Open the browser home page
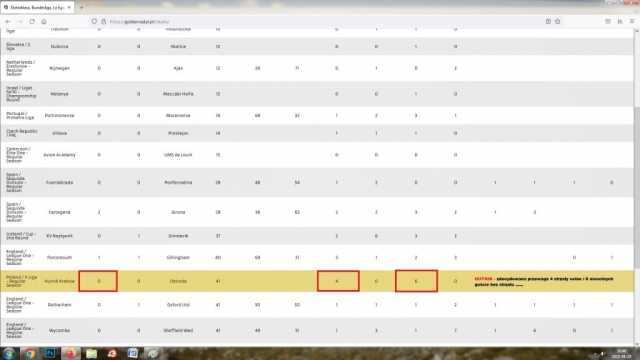The height and width of the screenshot is (360, 640). pyautogui.click(x=44, y=22)
